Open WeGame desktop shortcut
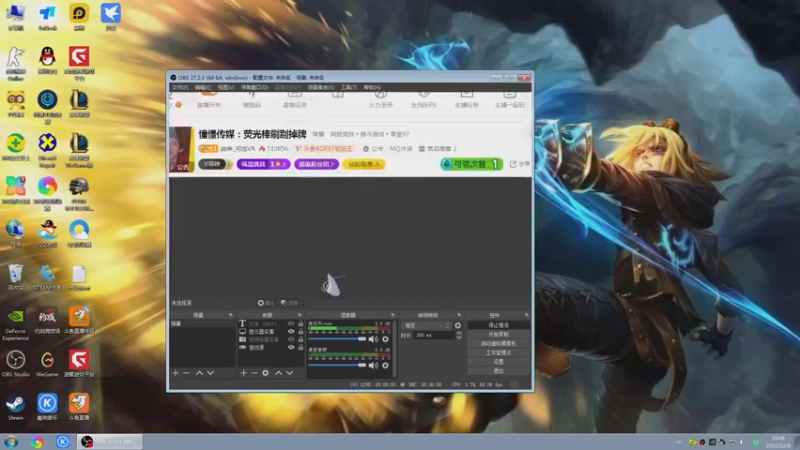The width and height of the screenshot is (800, 450). 47,364
